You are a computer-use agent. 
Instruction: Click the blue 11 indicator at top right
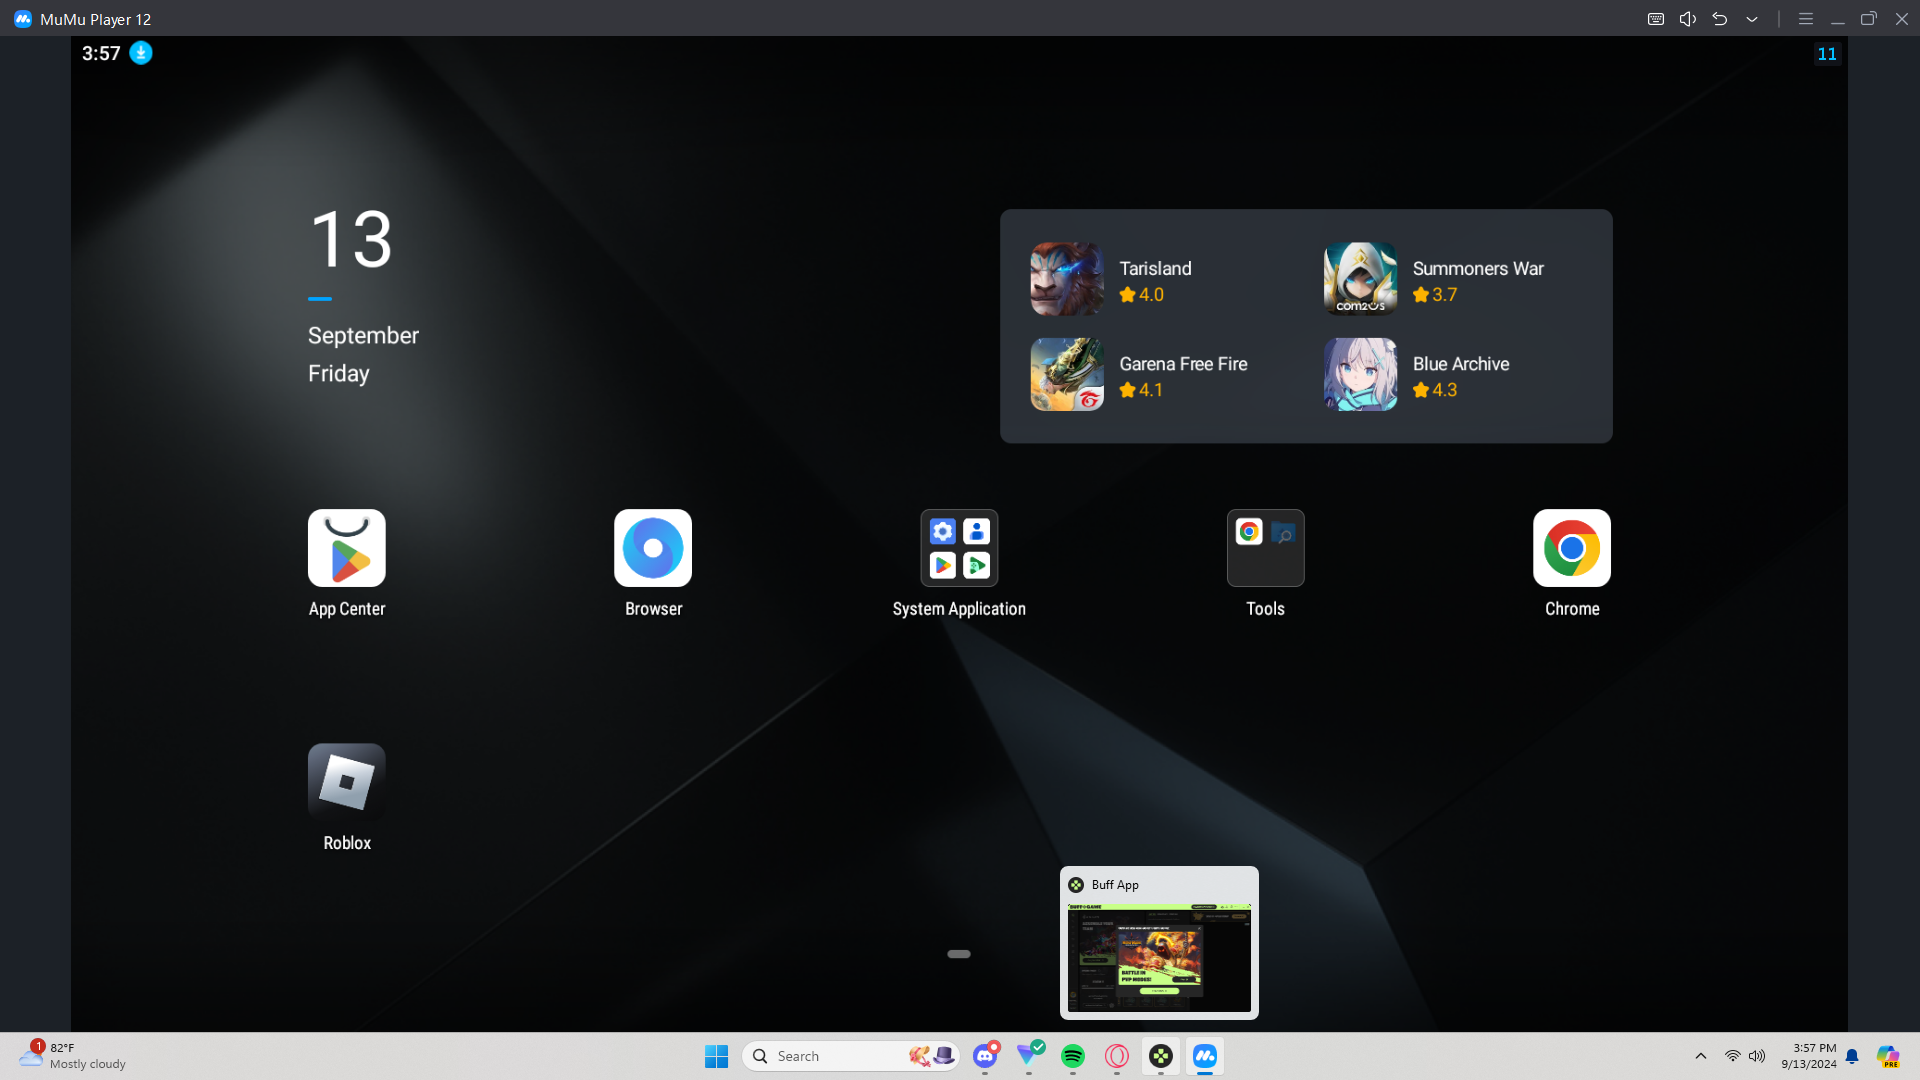[x=1827, y=54]
